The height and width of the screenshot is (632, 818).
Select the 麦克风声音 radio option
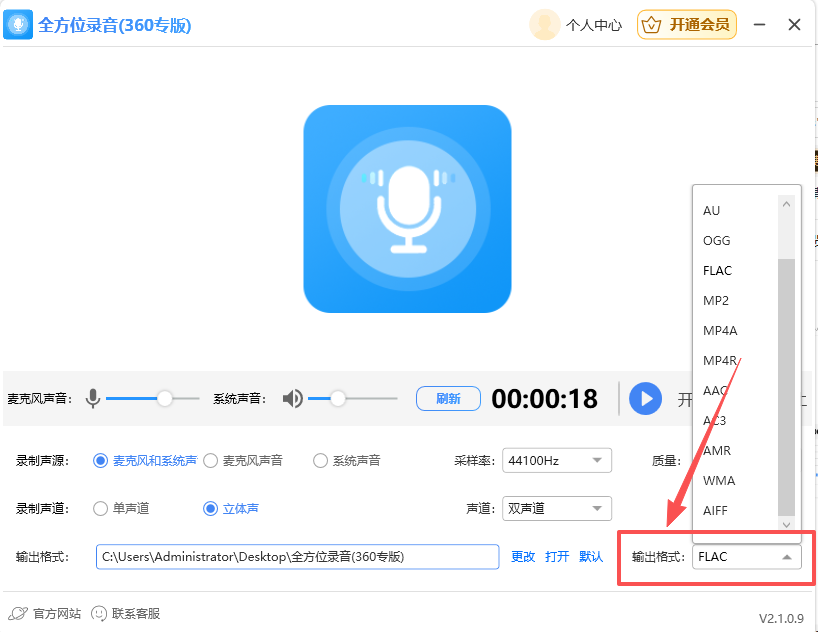[x=210, y=461]
